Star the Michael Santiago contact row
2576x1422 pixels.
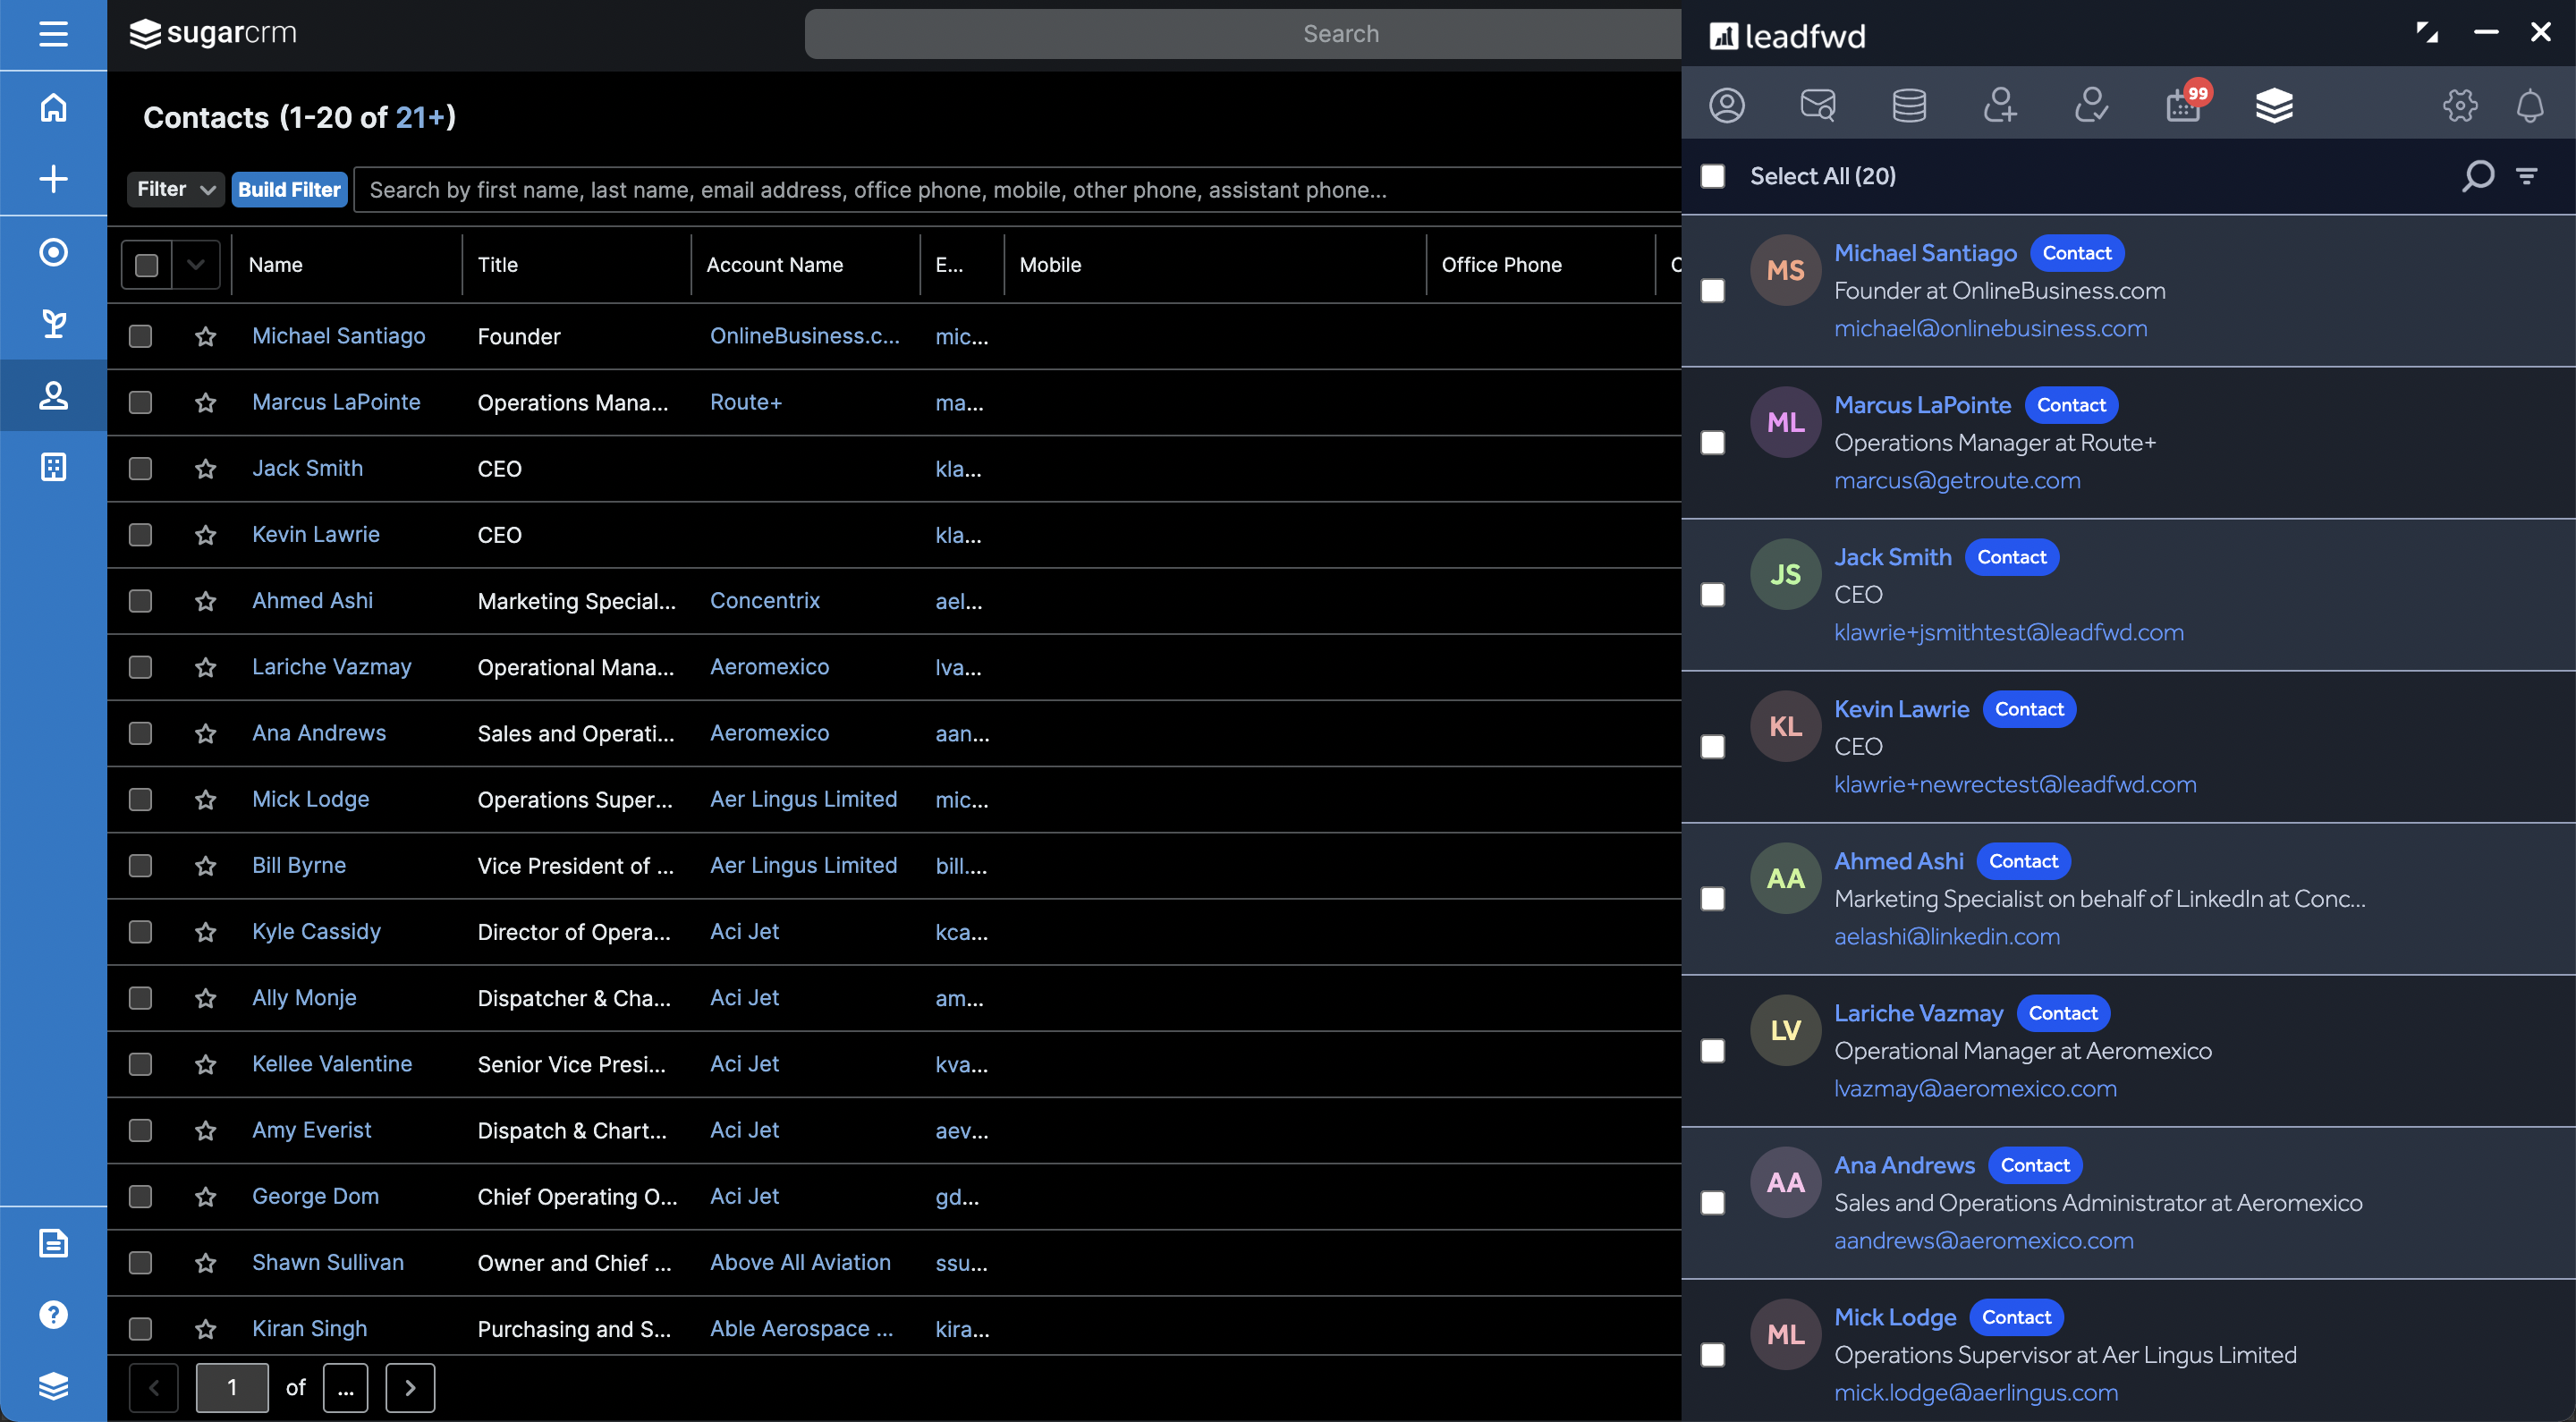tap(206, 337)
